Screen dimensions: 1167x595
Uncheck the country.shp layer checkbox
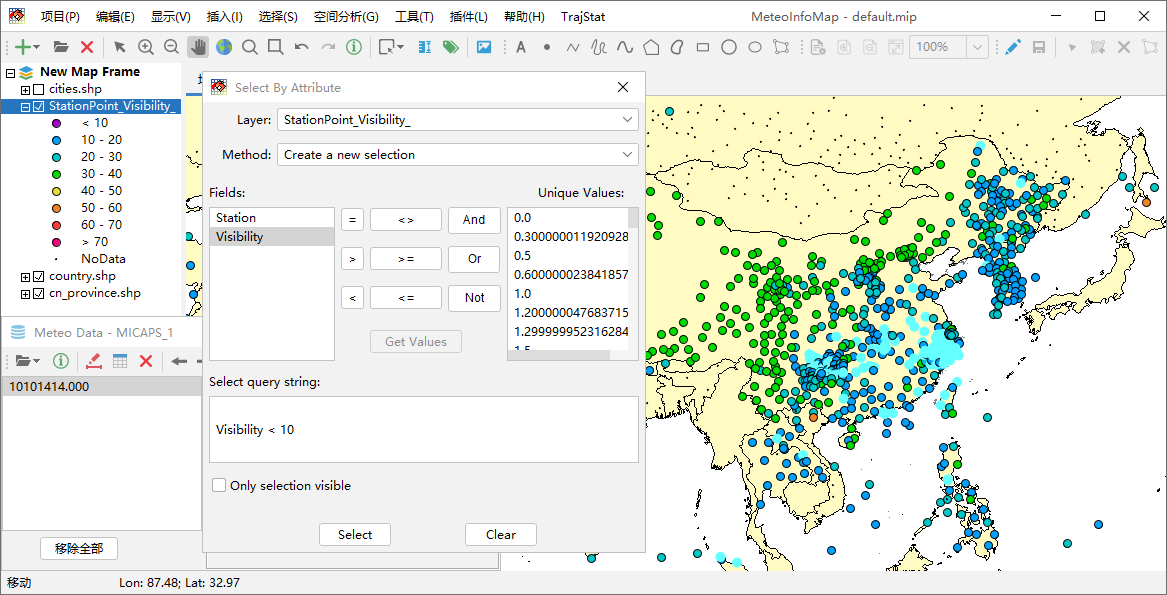[x=39, y=277]
